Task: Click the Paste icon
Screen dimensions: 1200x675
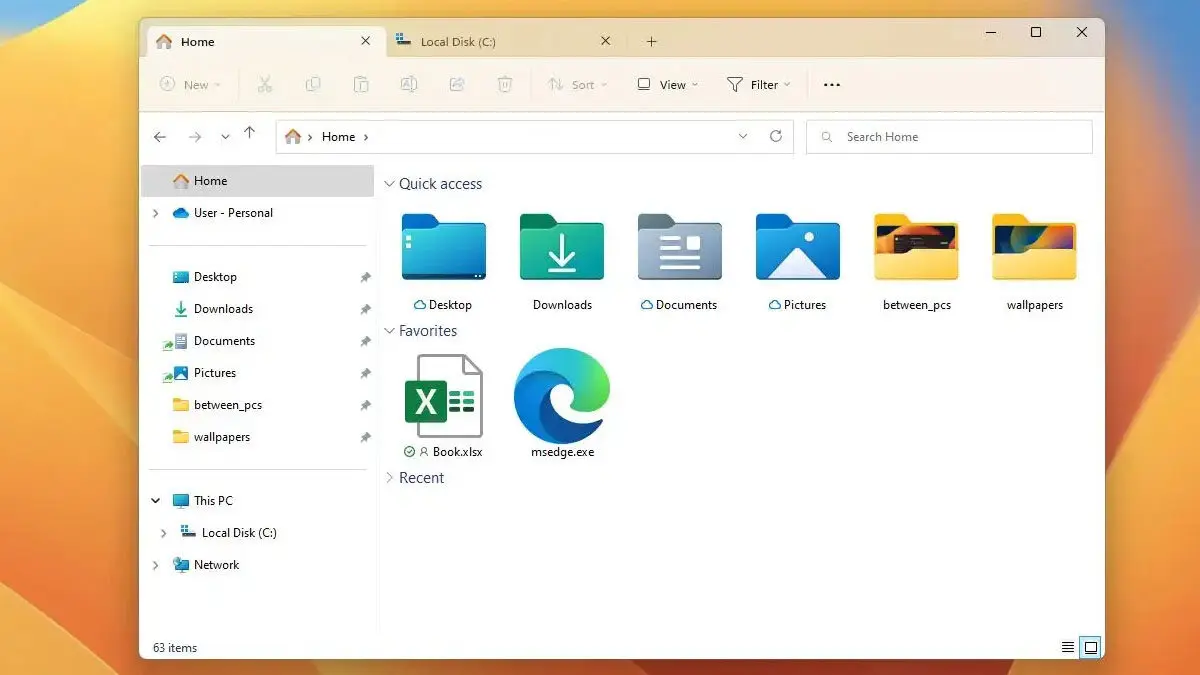Action: pyautogui.click(x=361, y=84)
